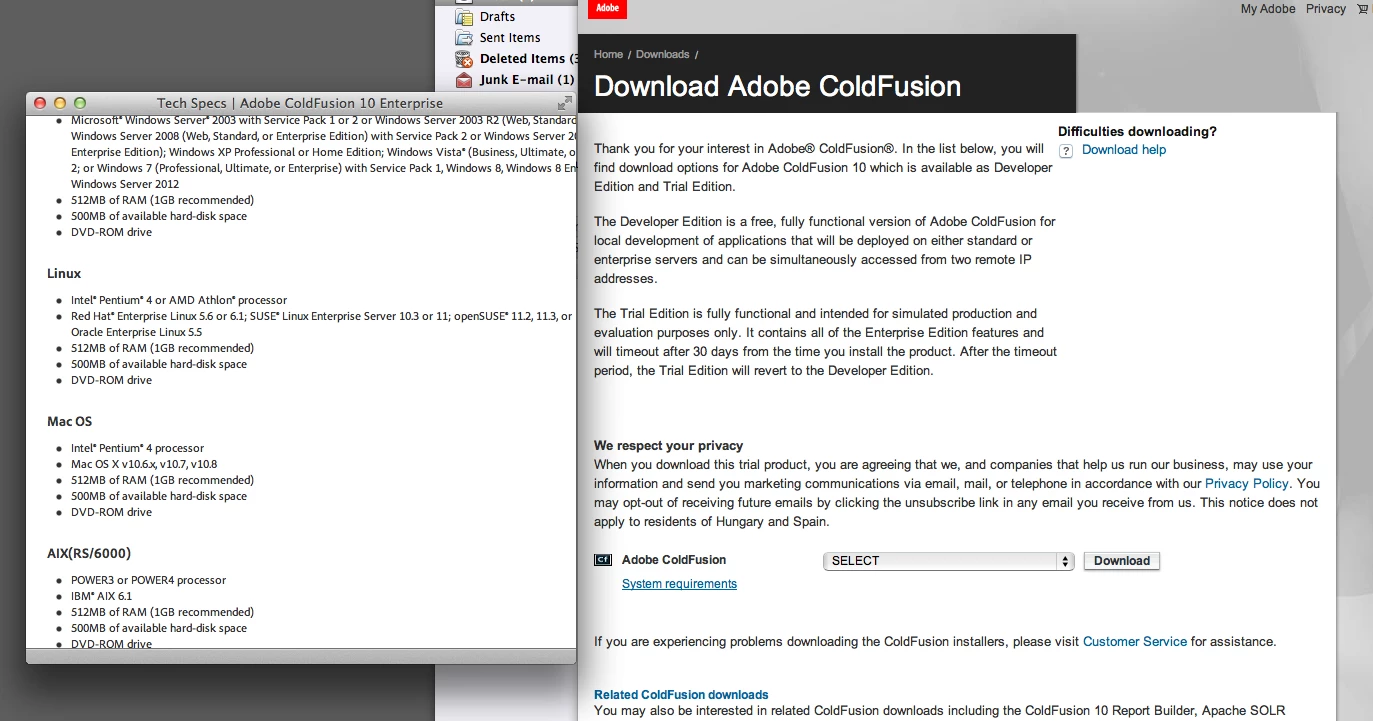Viewport: 1373px width, 721px height.
Task: Click 'Mac OS X v10.6.x, v10.7, v10.8' text
Action: pyautogui.click(x=144, y=464)
